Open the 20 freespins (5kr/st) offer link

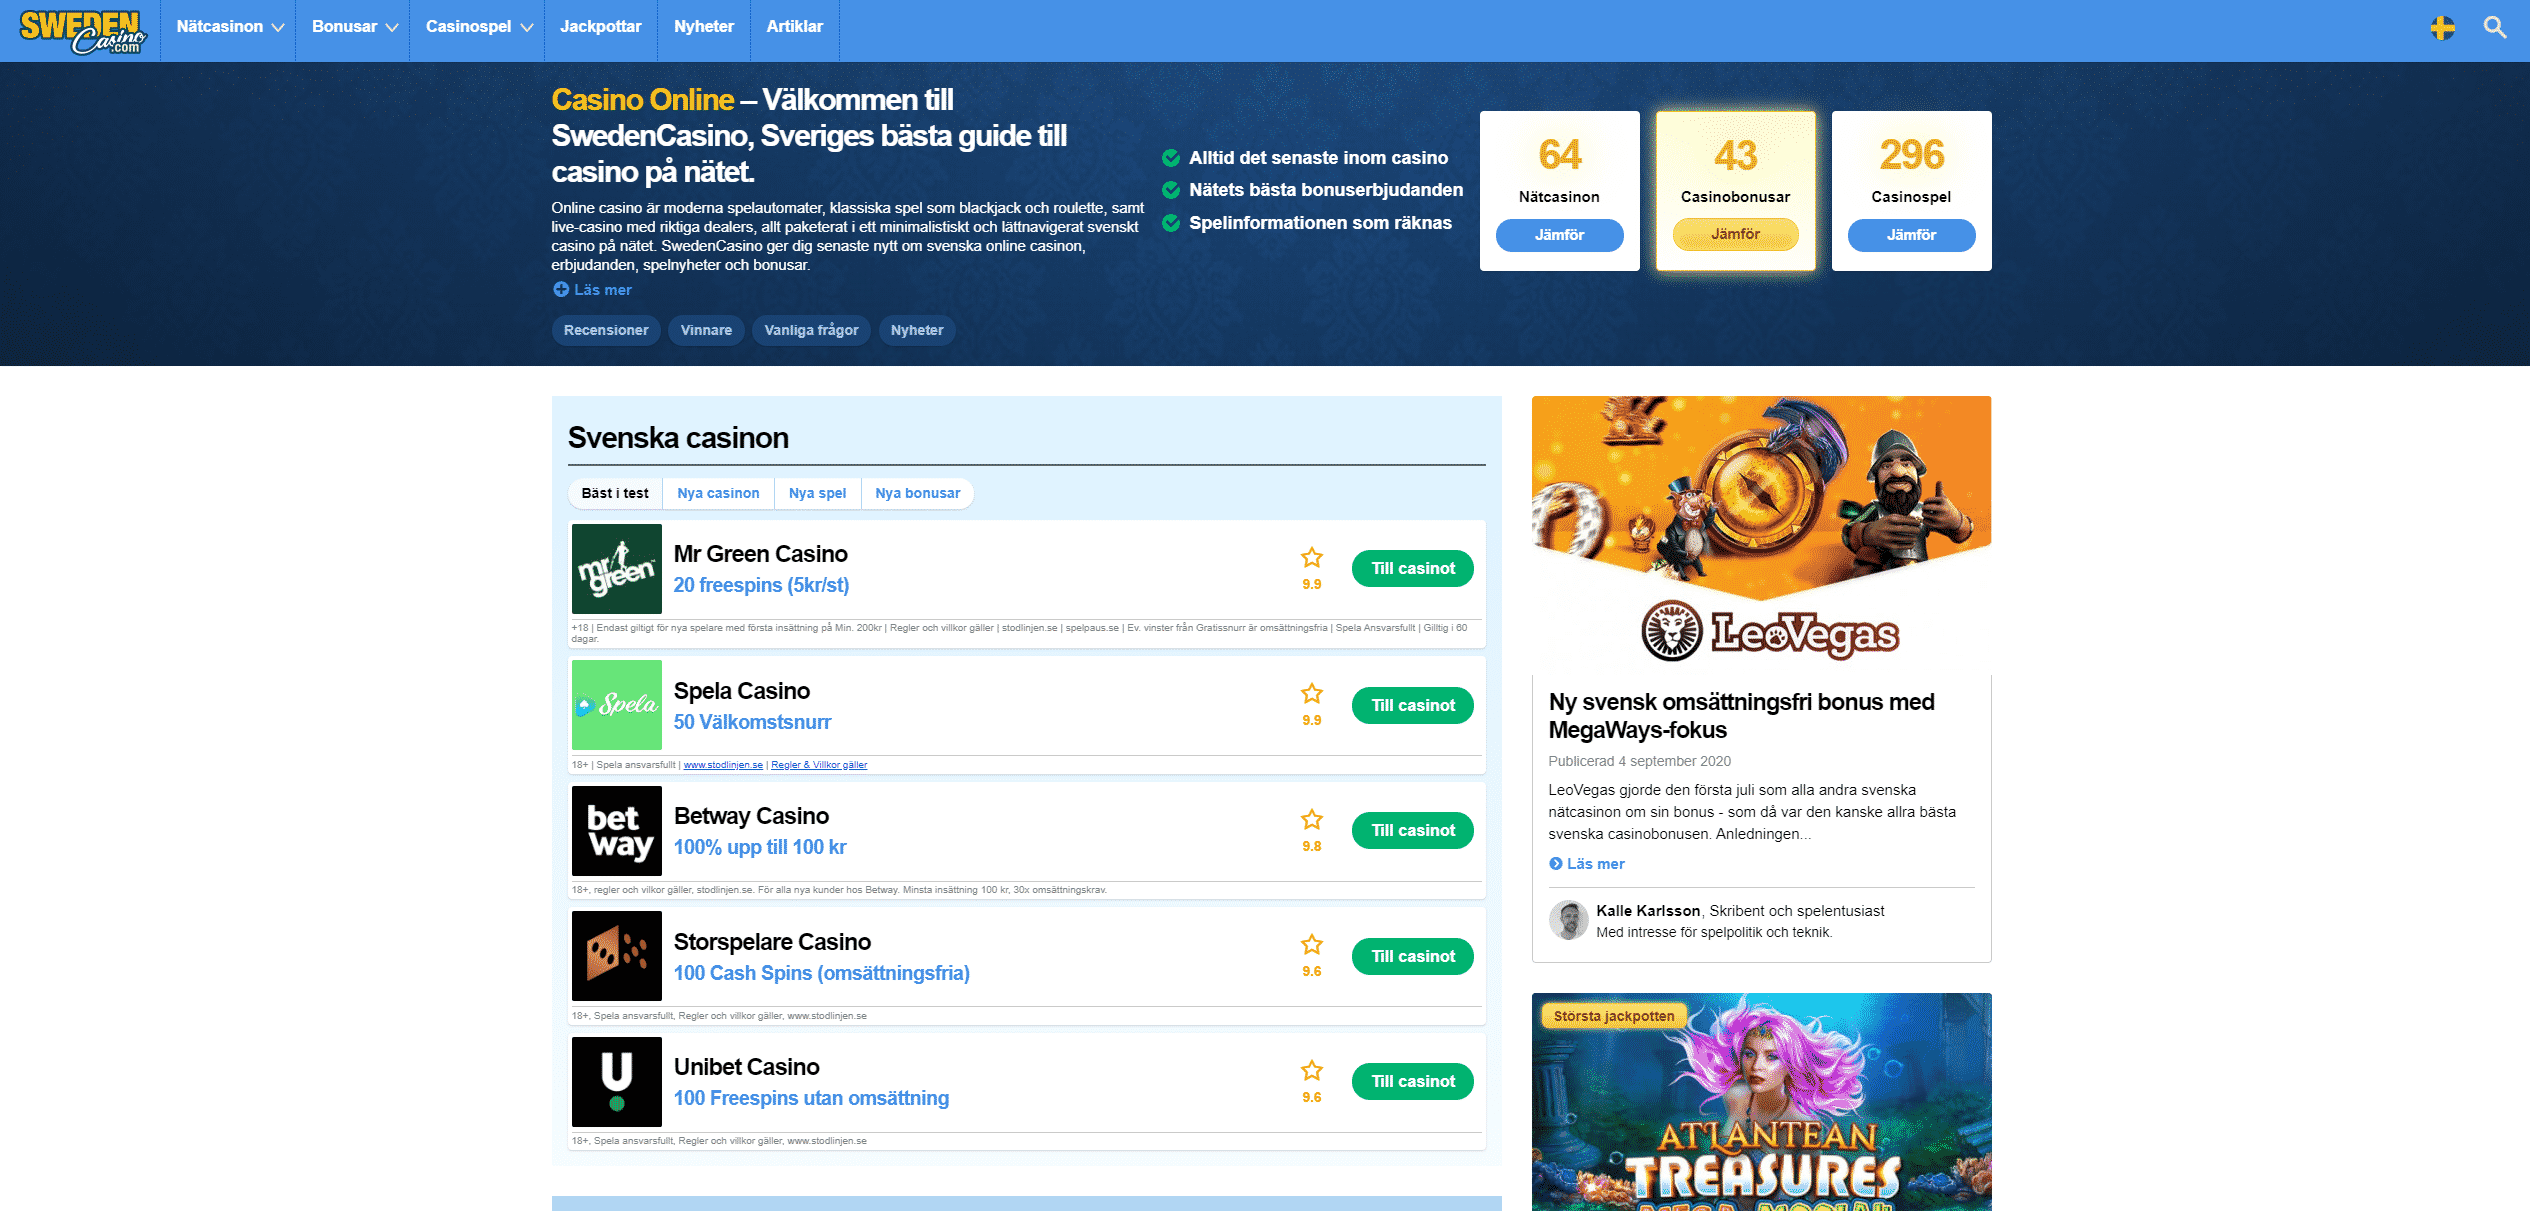click(761, 585)
